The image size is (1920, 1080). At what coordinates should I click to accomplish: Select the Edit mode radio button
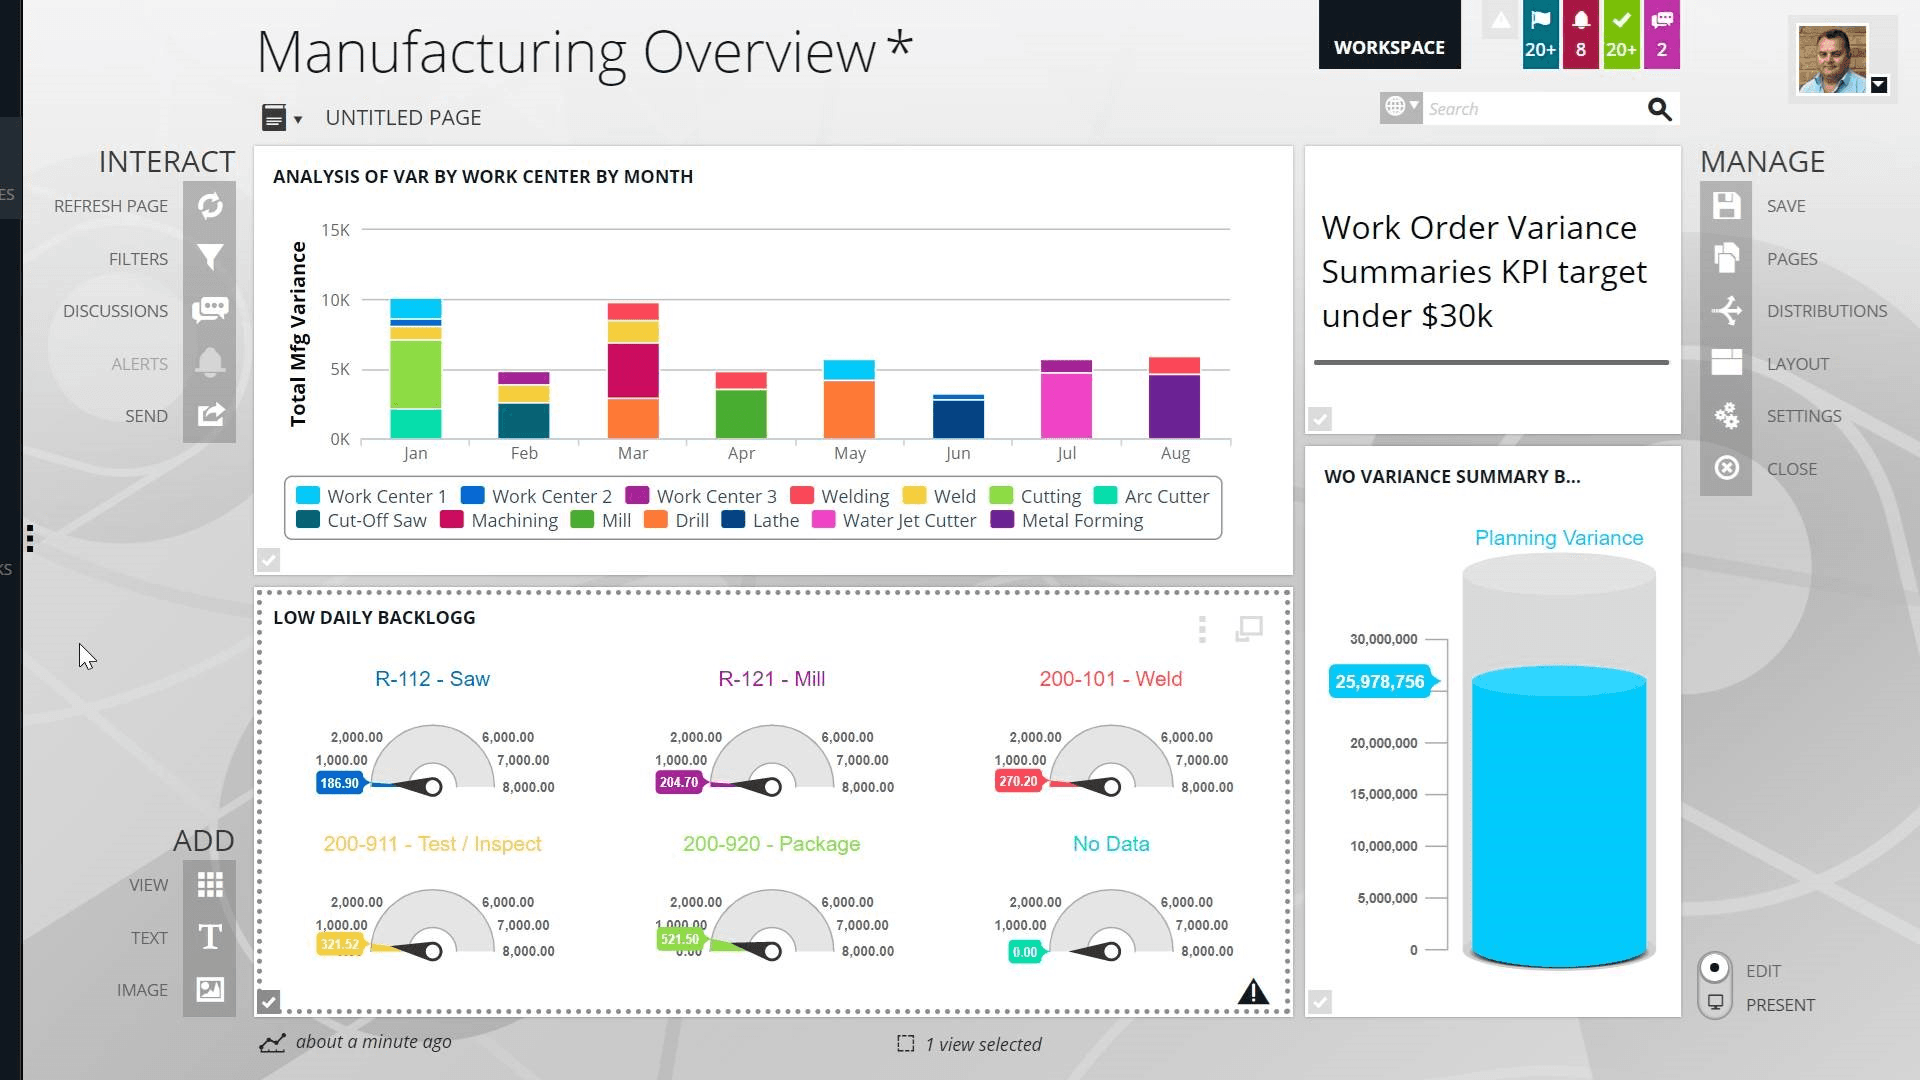pyautogui.click(x=1714, y=968)
